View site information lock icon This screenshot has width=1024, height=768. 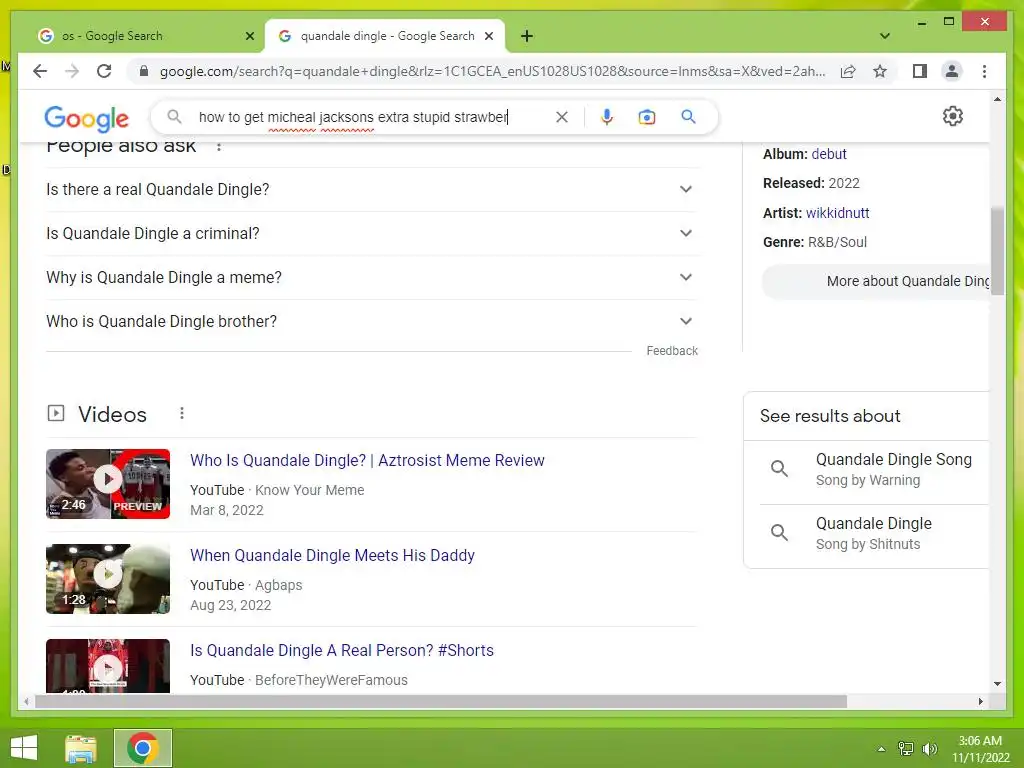[144, 71]
